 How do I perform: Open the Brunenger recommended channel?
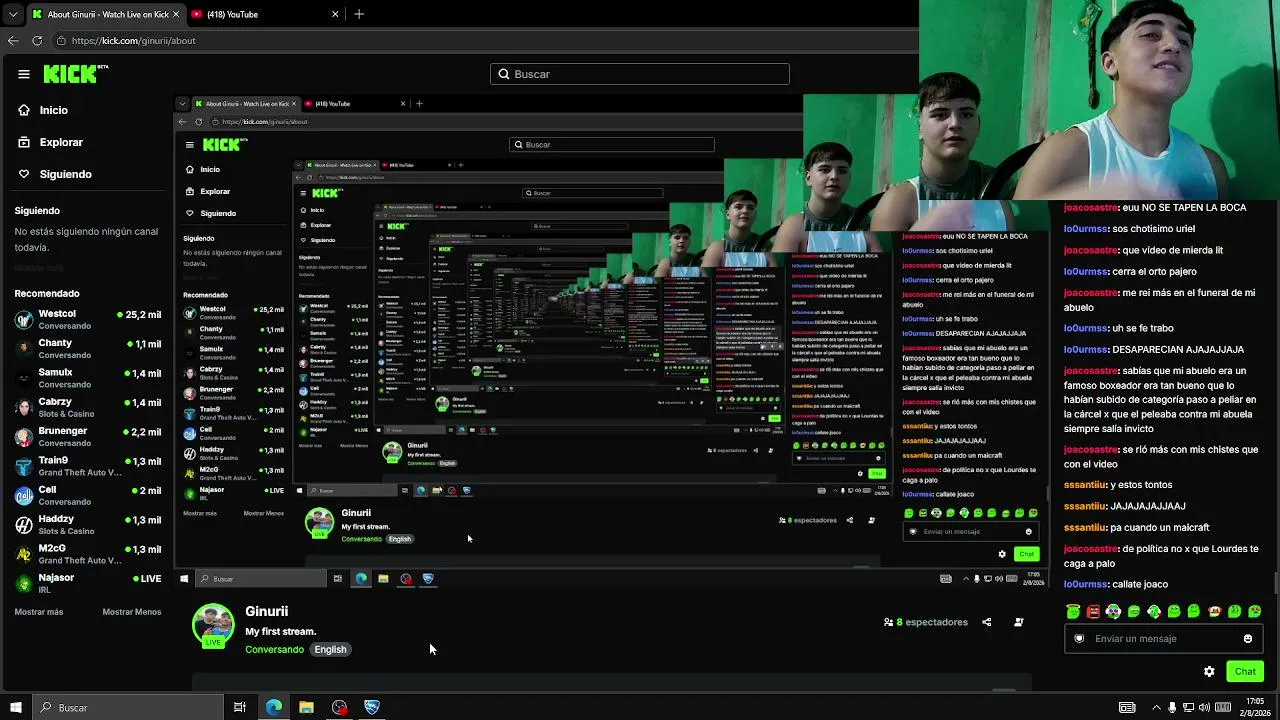[88, 437]
